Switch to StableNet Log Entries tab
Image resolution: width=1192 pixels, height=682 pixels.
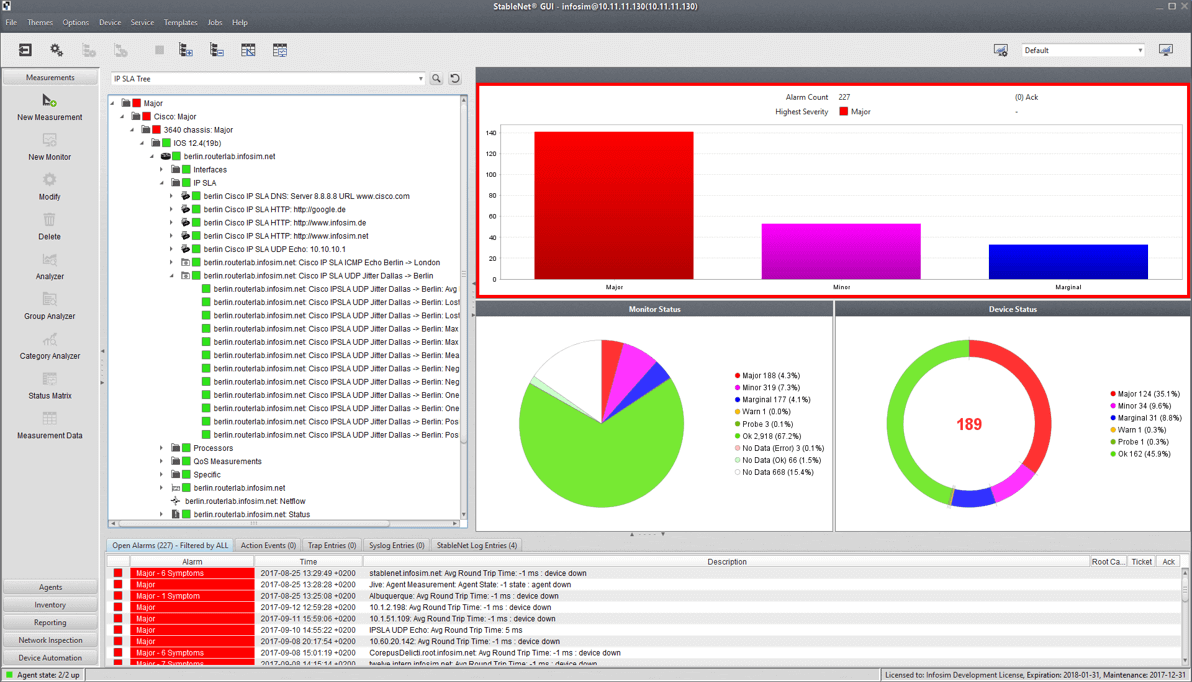point(476,546)
